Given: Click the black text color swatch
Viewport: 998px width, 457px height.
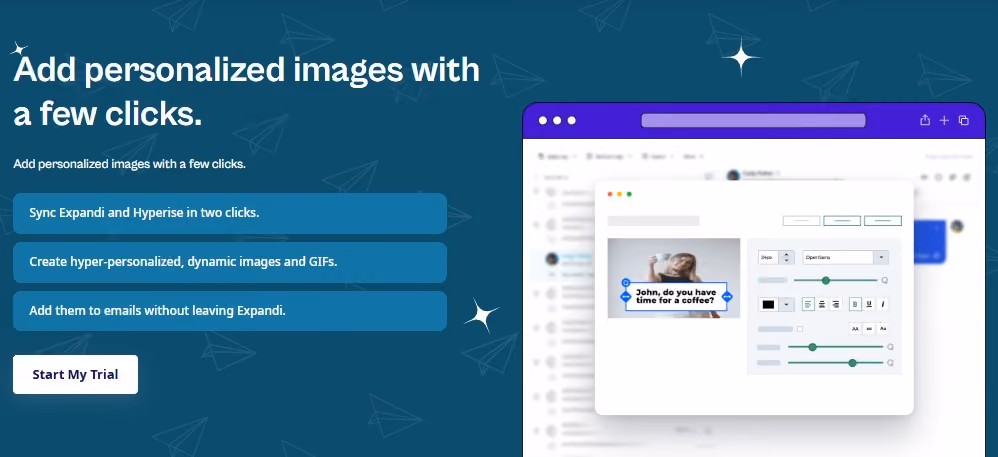Looking at the screenshot, I should tap(768, 304).
